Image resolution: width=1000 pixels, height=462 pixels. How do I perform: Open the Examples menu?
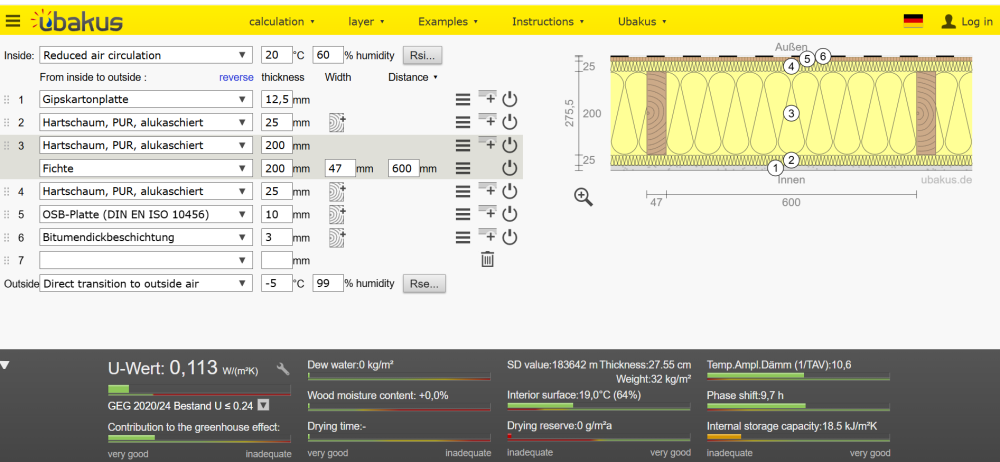447,21
